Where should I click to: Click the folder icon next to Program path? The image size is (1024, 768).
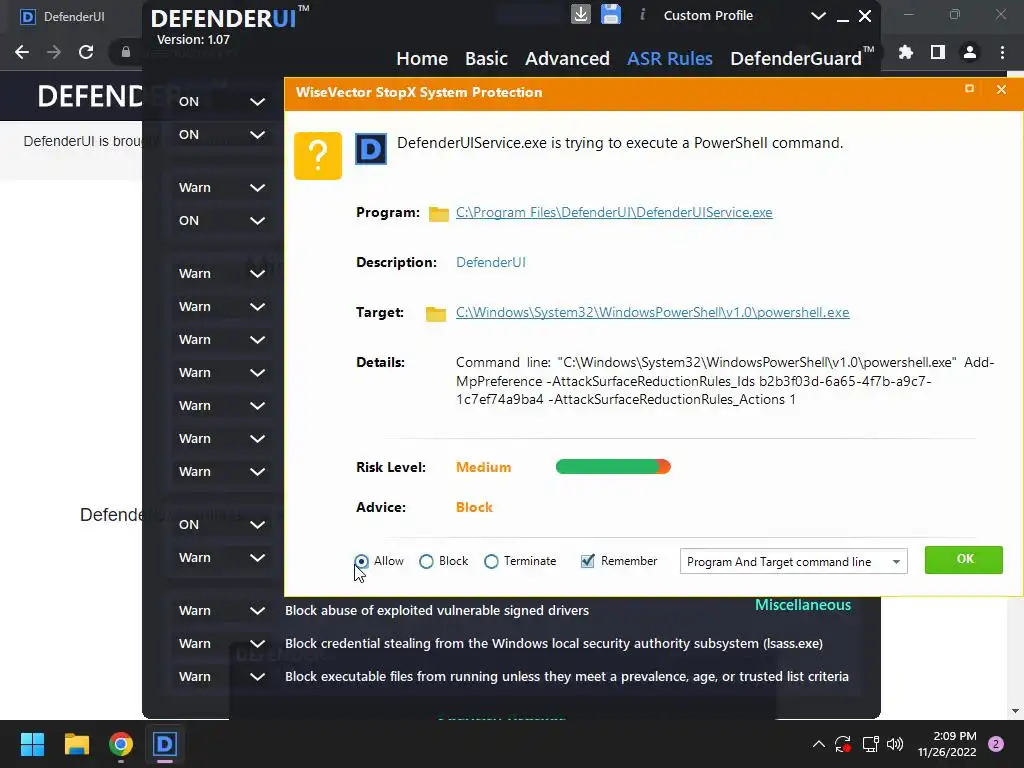(x=439, y=214)
